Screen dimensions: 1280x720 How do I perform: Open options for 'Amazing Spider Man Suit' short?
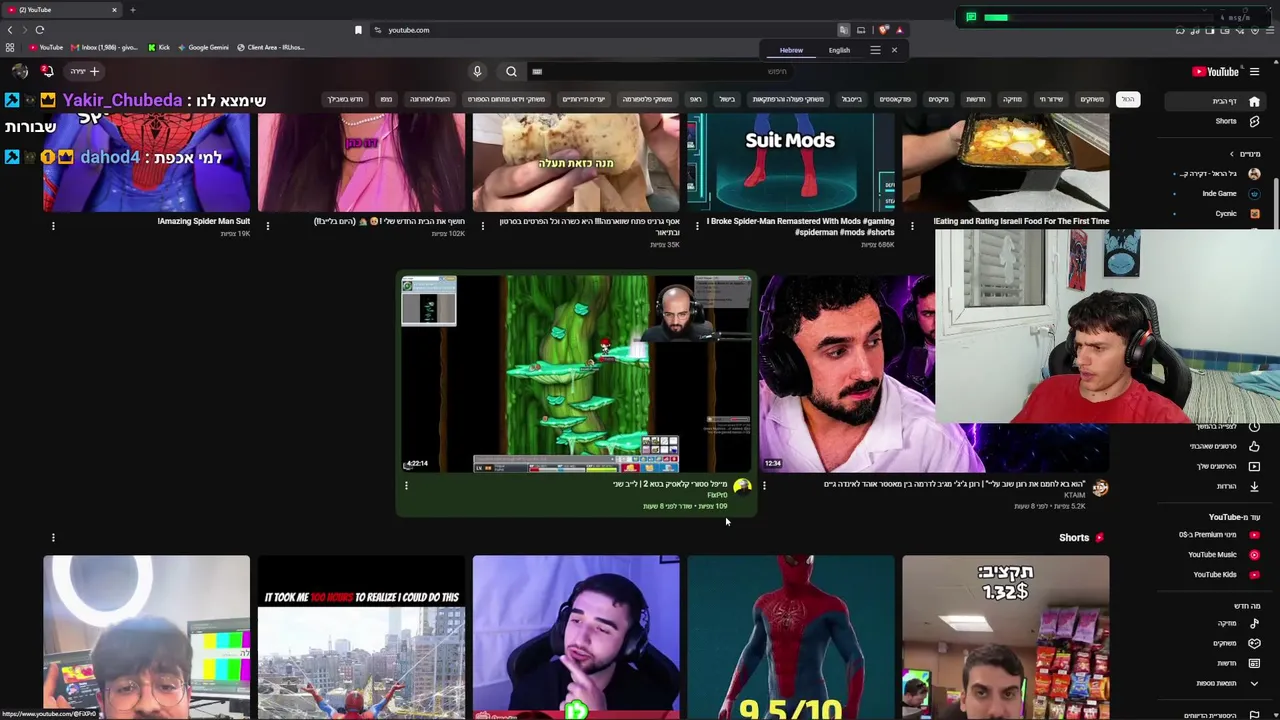pos(53,226)
